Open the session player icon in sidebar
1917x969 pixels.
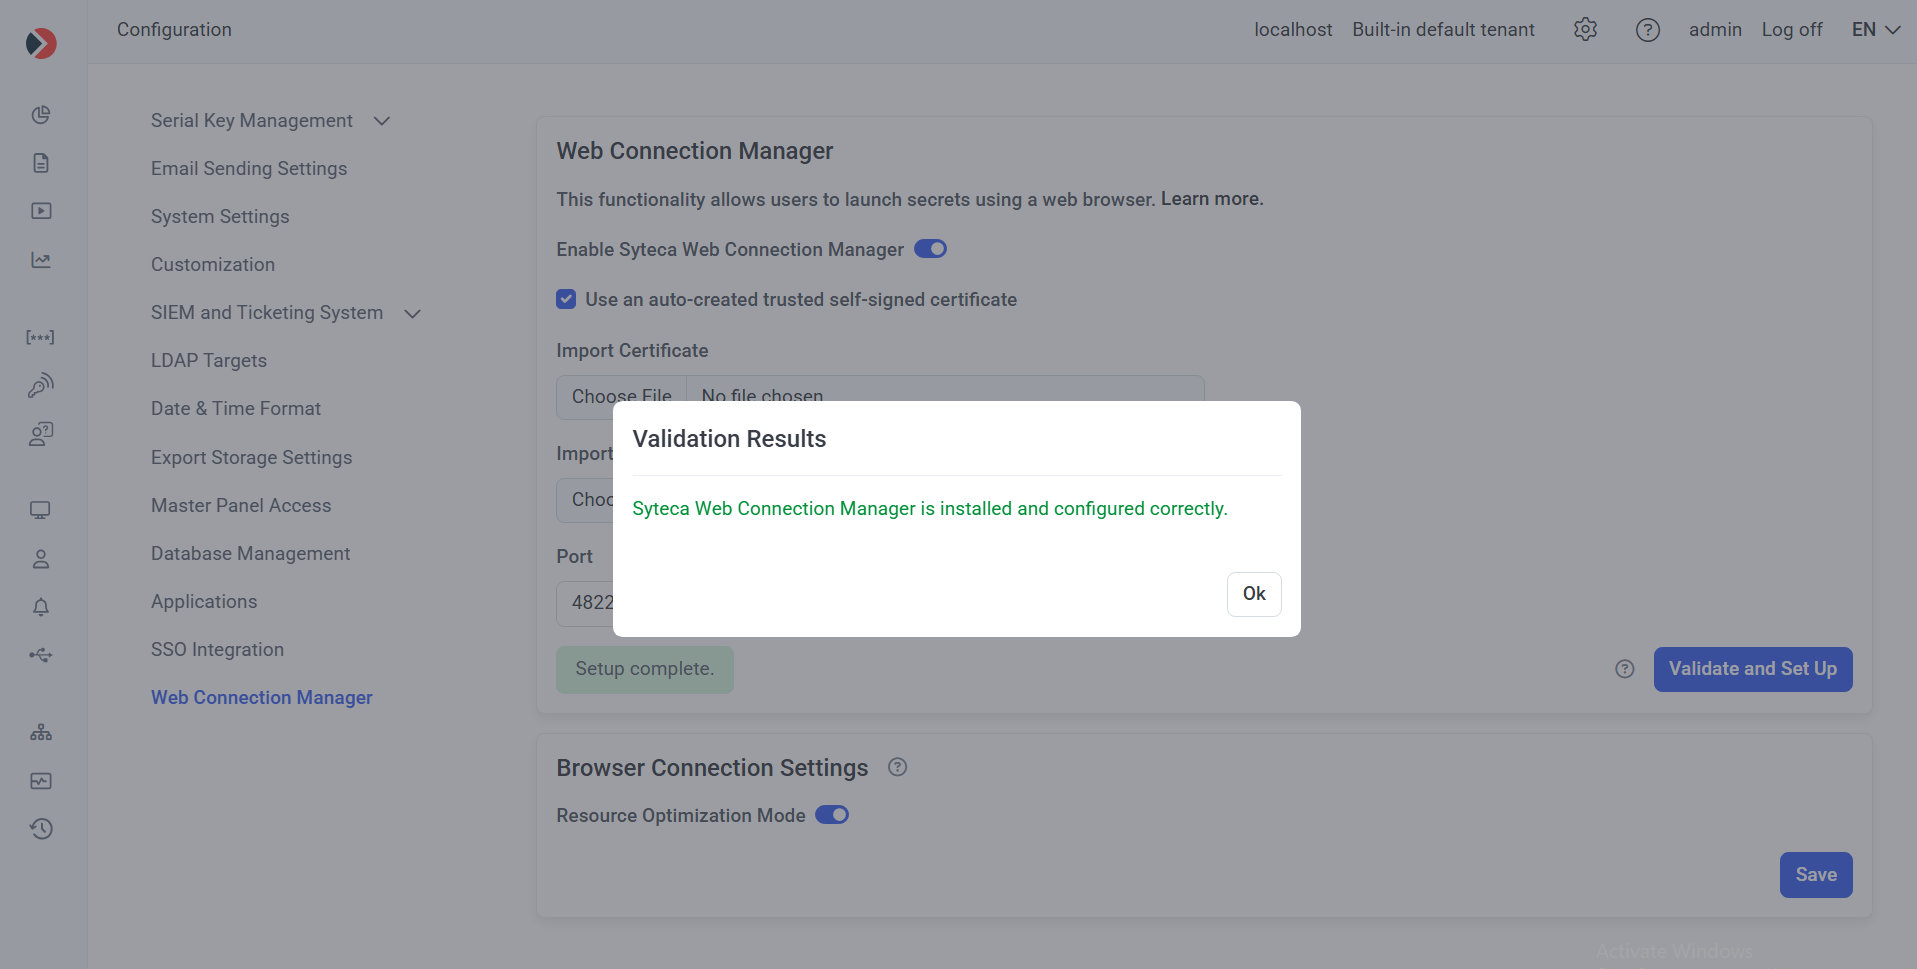(40, 211)
